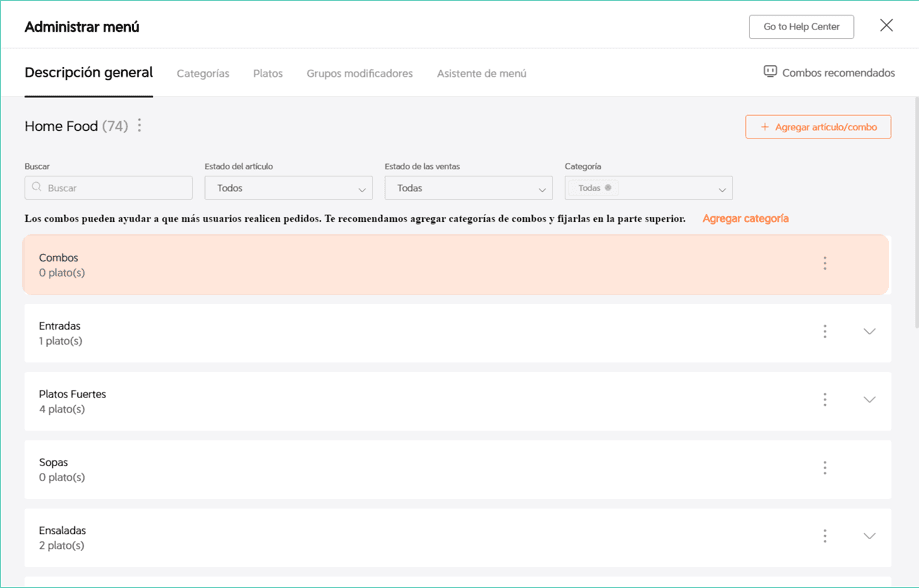Click the Sopas category name
The height and width of the screenshot is (588, 919).
point(53,462)
